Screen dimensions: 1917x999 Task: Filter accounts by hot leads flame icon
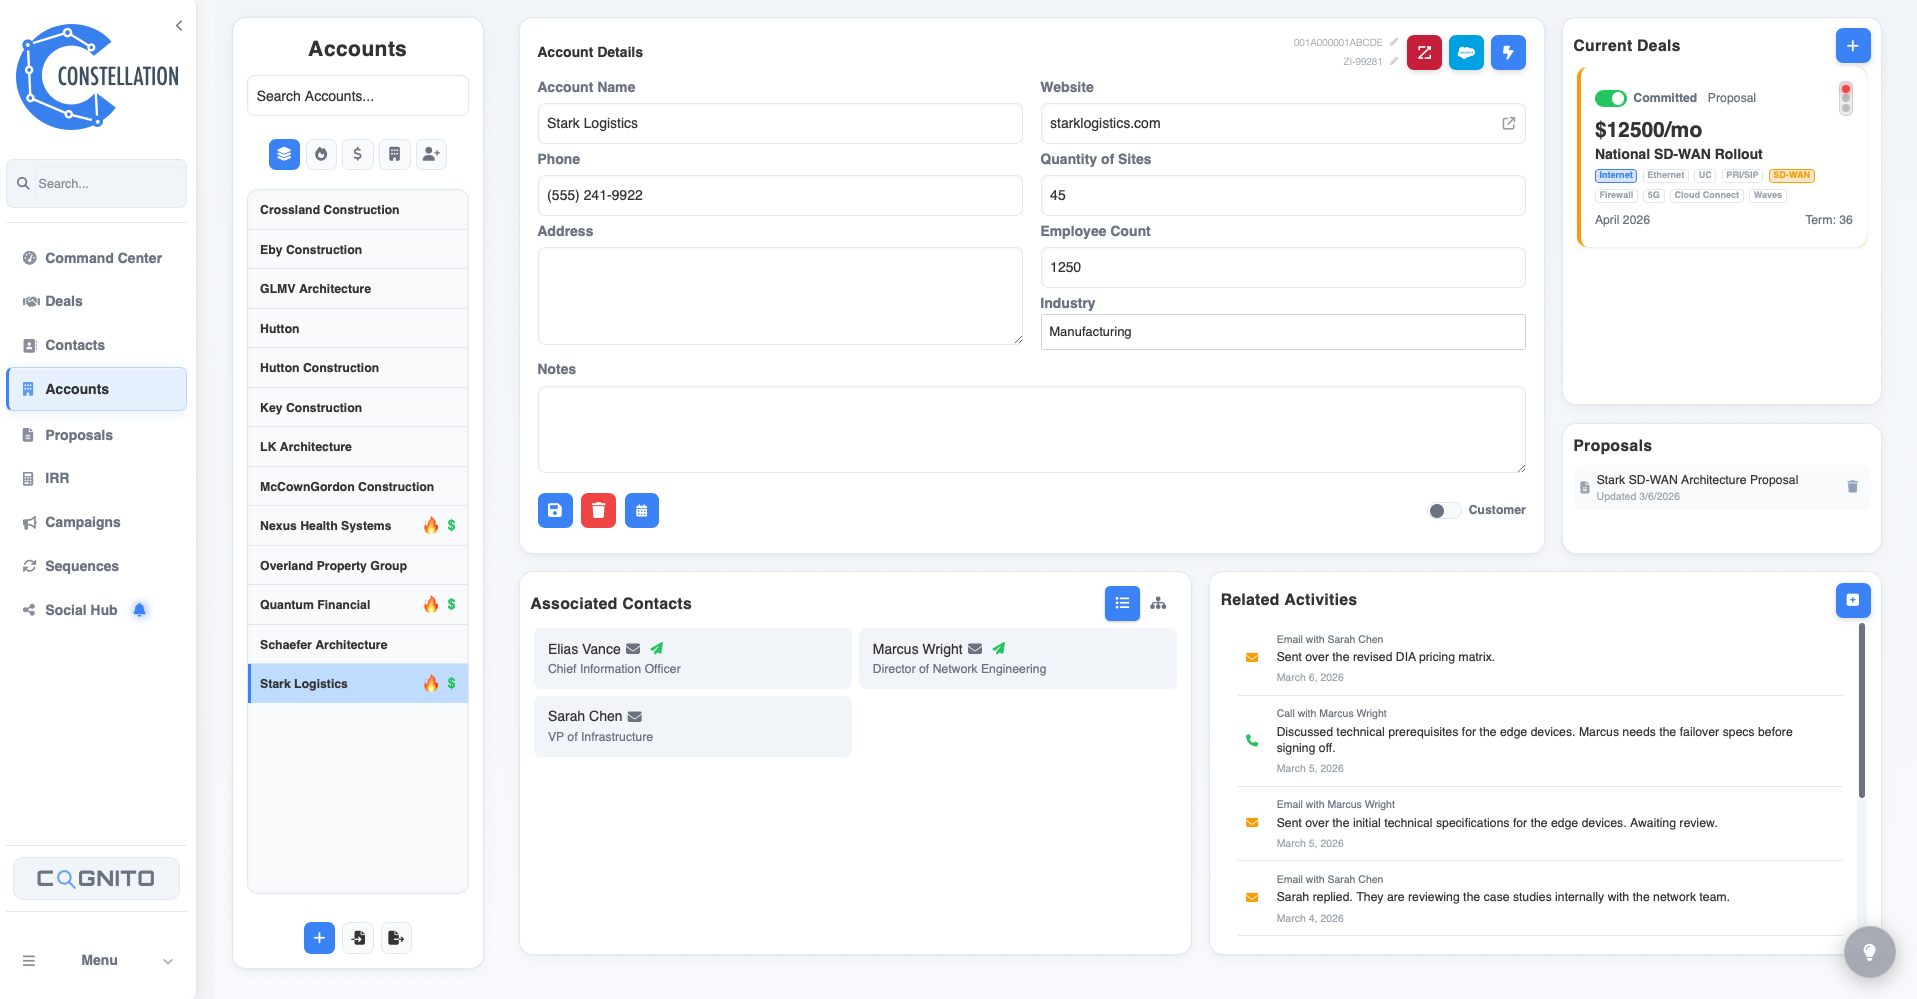(321, 154)
